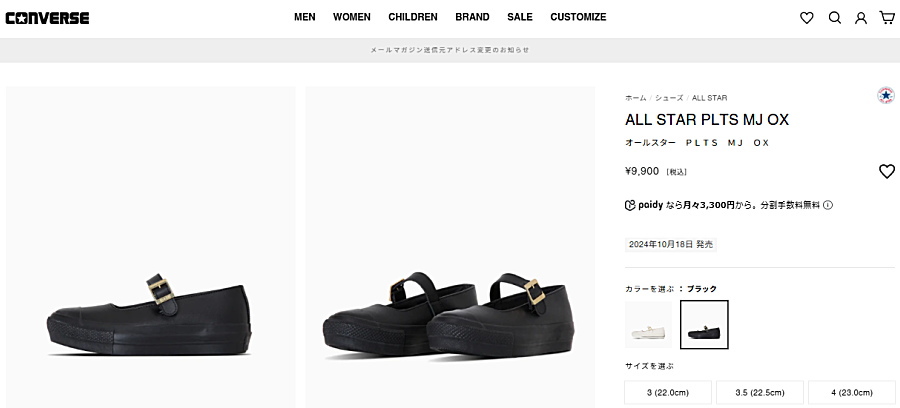
Task: Click the Converse logo
Action: pos(47,18)
